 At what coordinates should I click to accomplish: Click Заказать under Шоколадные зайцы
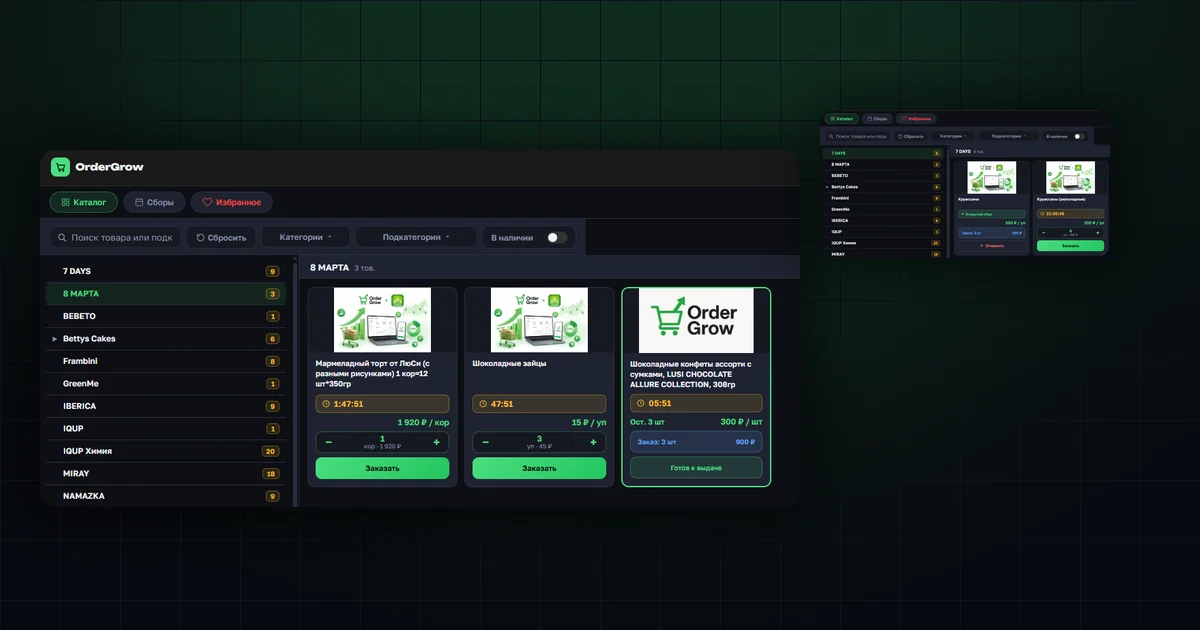pos(539,468)
